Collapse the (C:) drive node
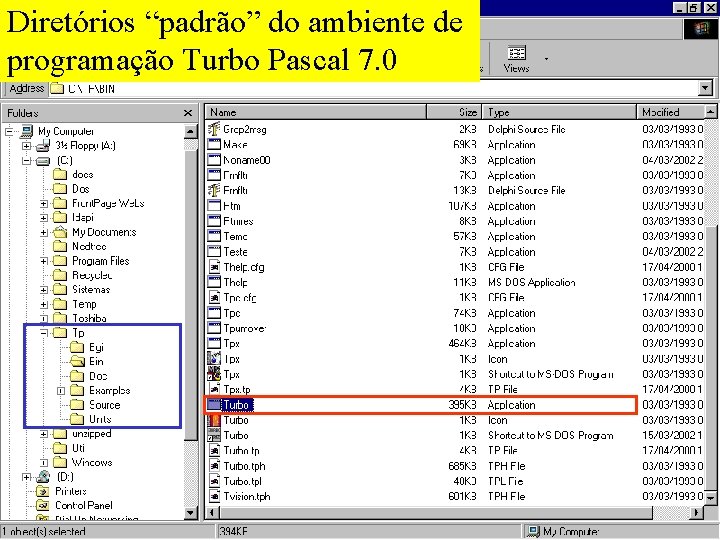 coord(27,161)
